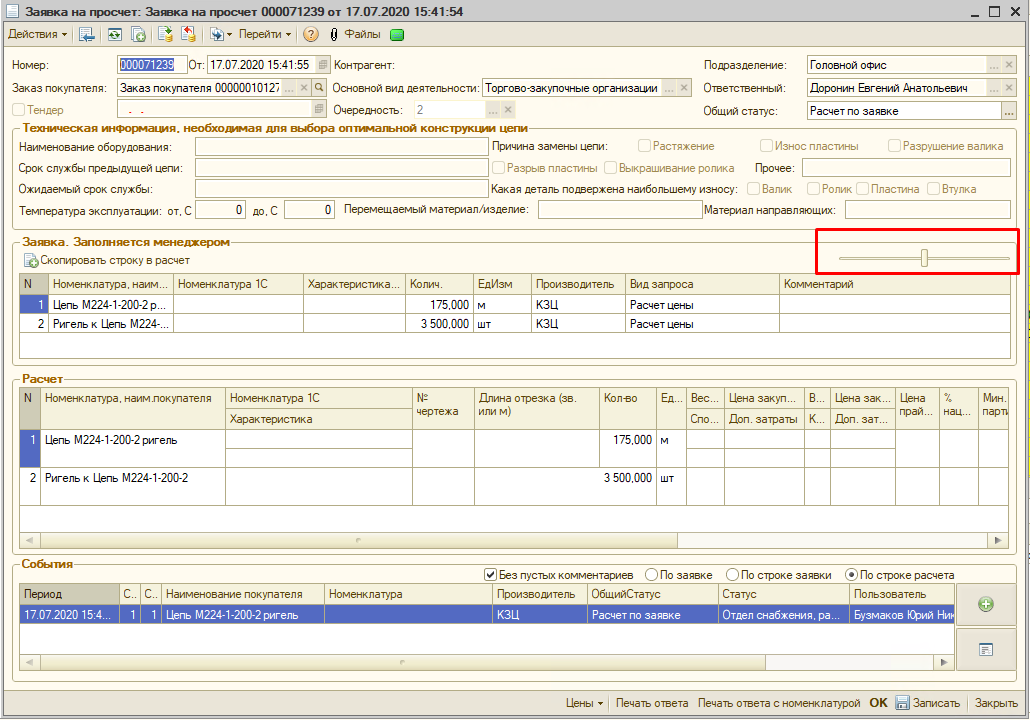This screenshot has height=720, width=1030.
Task: Click the paperclip Файлы icon
Action: click(x=334, y=35)
